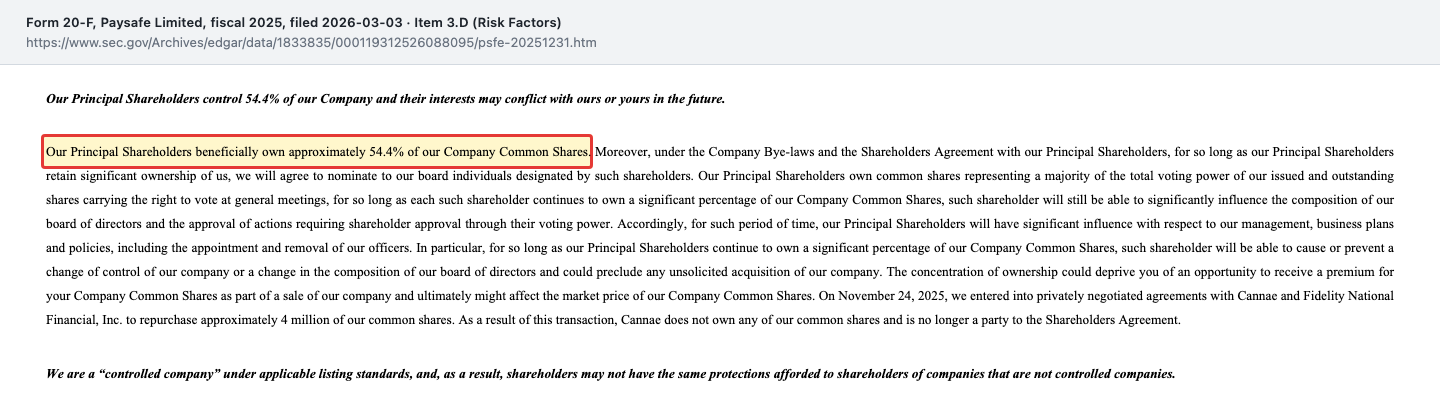Viewport: 1440px width, 409px height.
Task: Click the bold heading about Principal Shareholders control
Action: 385,99
